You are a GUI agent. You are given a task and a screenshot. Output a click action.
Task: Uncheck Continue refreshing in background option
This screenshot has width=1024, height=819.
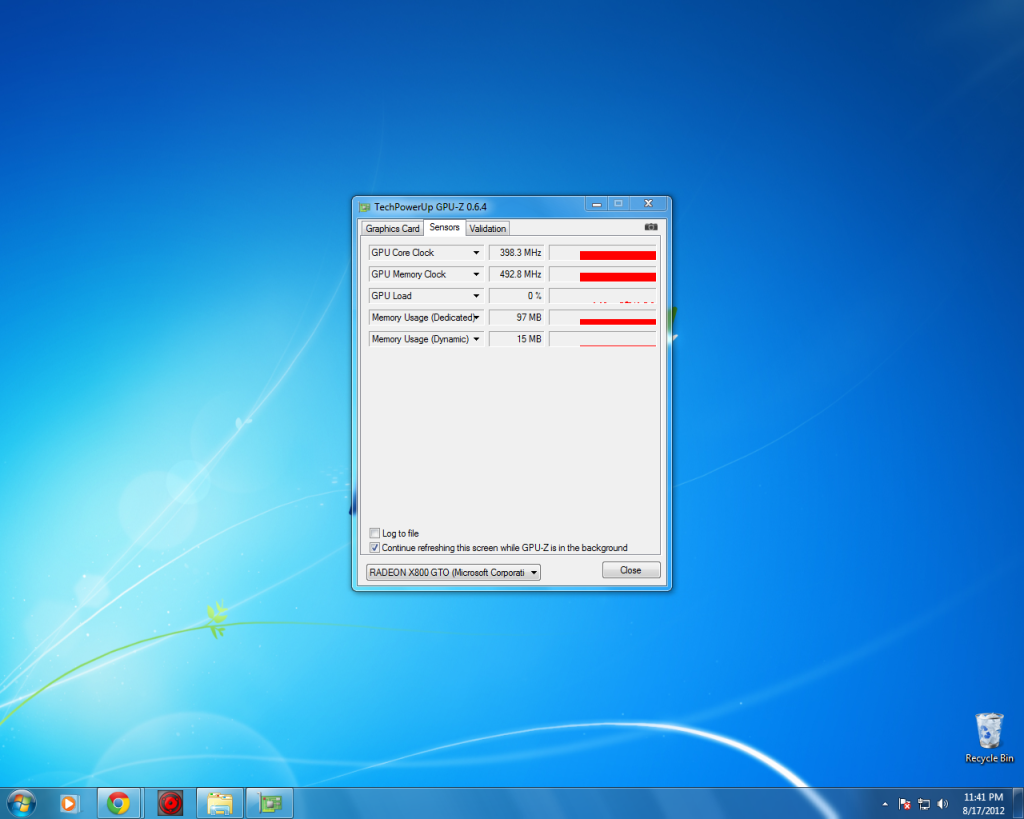(x=375, y=548)
